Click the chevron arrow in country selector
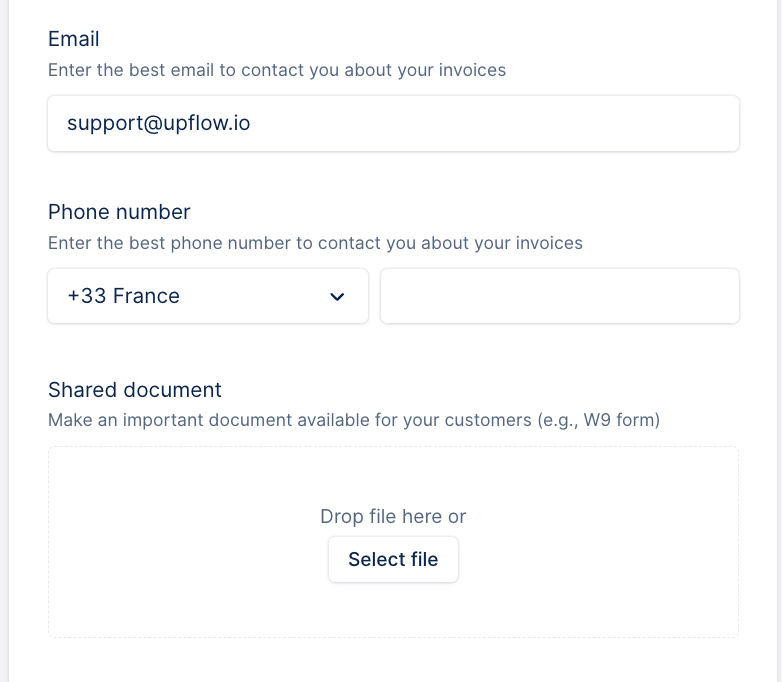This screenshot has height=682, width=782. 337,297
